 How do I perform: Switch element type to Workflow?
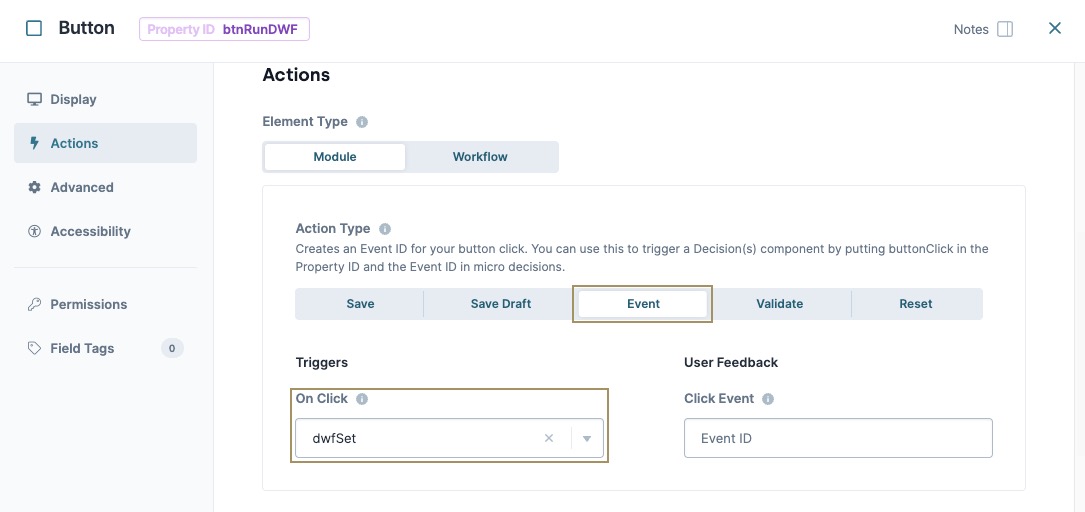(480, 157)
